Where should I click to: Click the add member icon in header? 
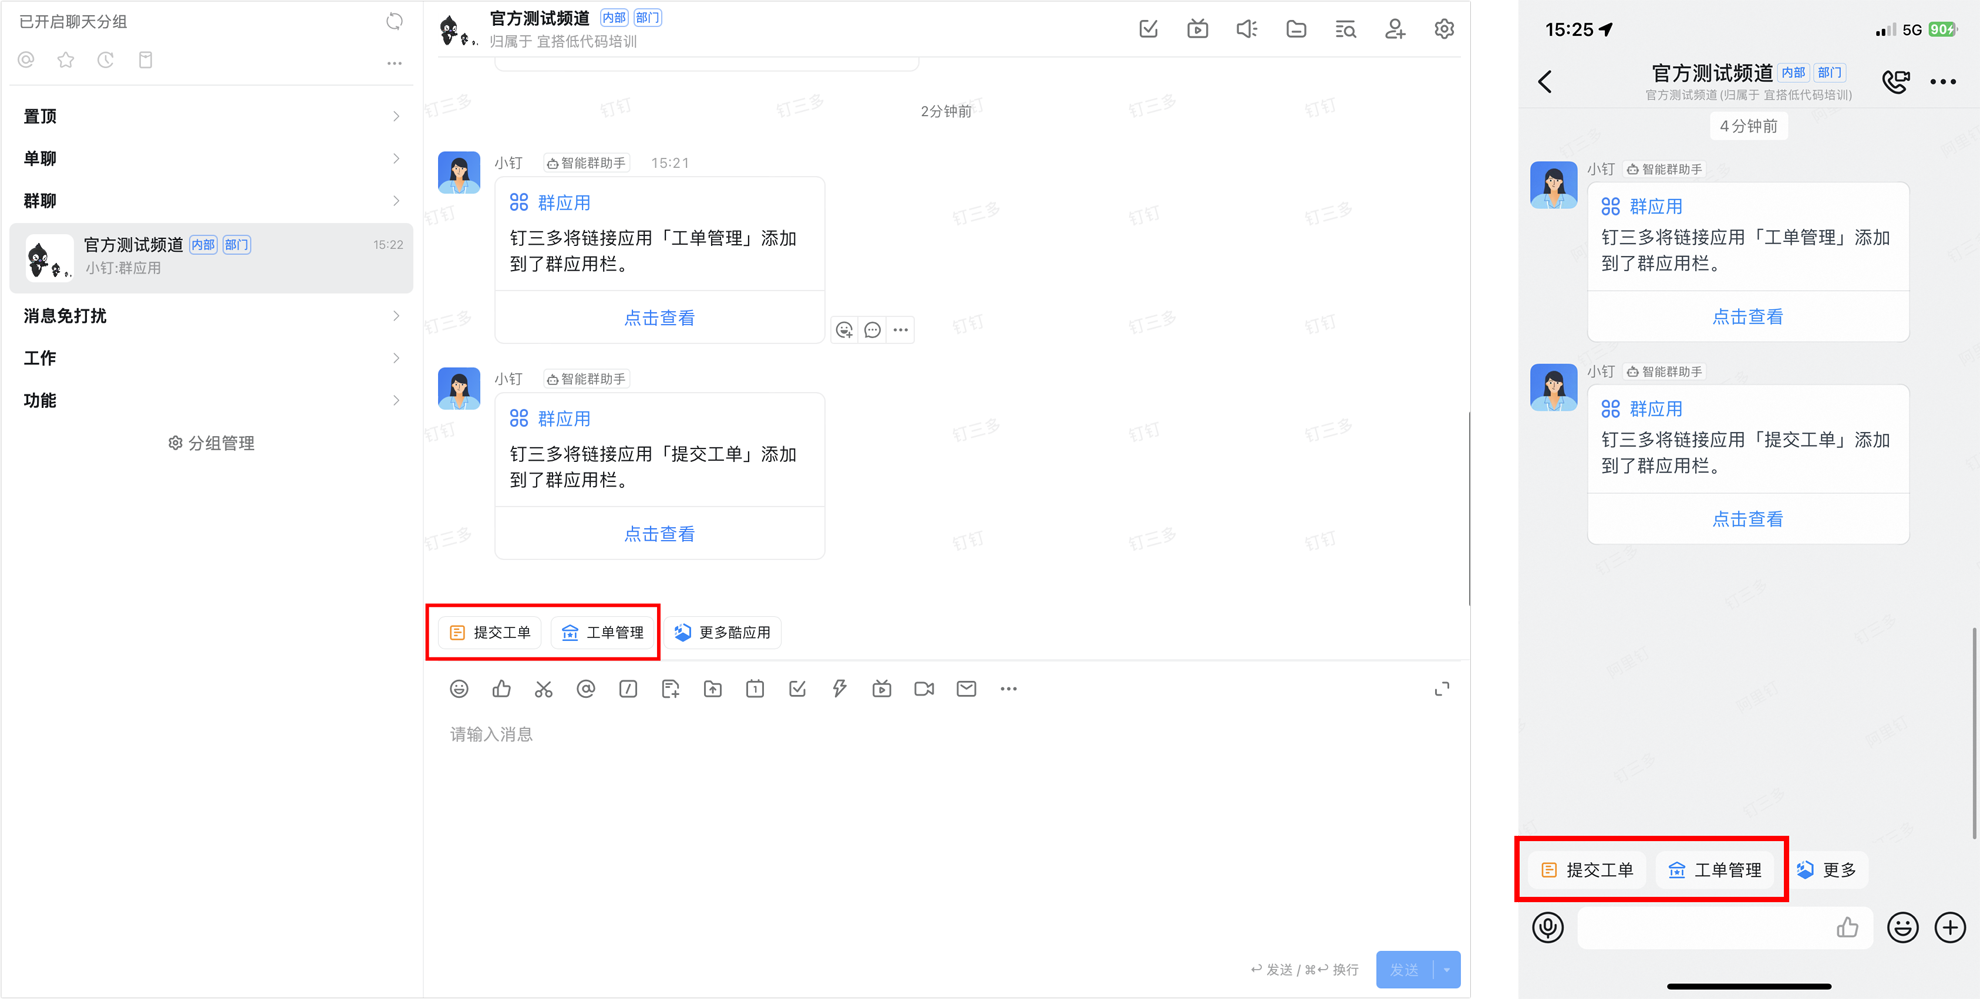[x=1394, y=29]
